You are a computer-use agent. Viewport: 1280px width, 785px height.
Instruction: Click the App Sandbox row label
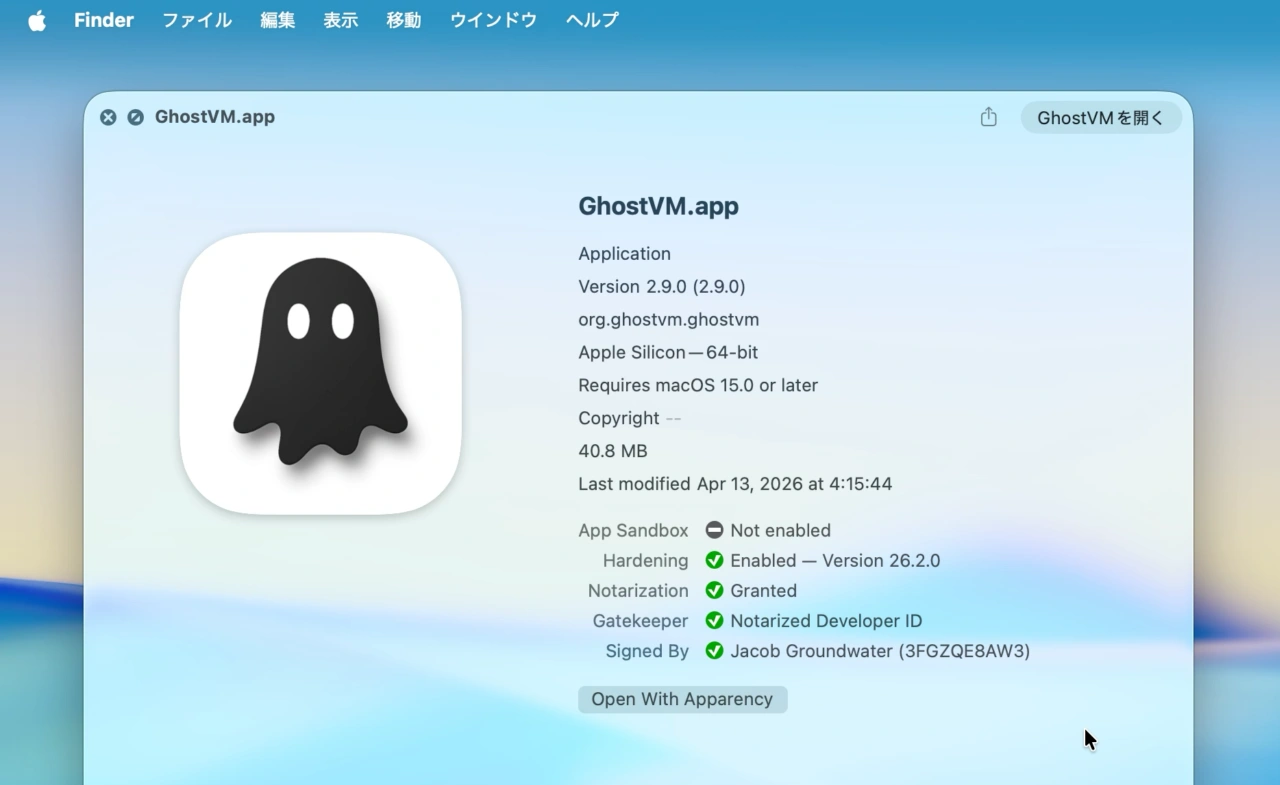[633, 530]
